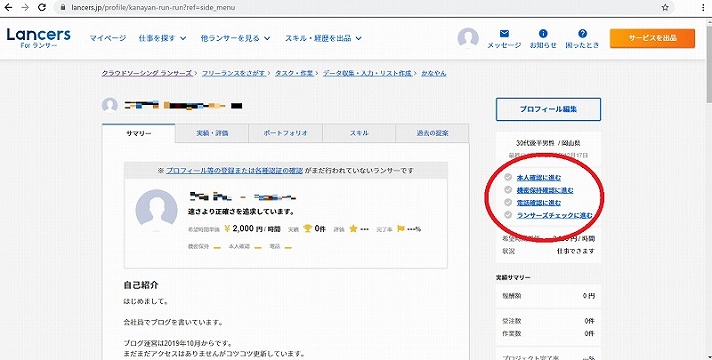Open the お知らせ info icon
Viewport: 712px width, 360px height.
543,33
